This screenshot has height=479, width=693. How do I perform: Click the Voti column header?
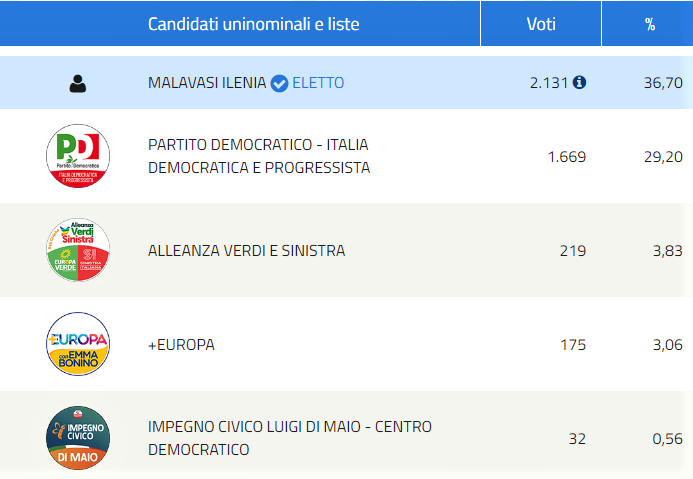pos(541,24)
